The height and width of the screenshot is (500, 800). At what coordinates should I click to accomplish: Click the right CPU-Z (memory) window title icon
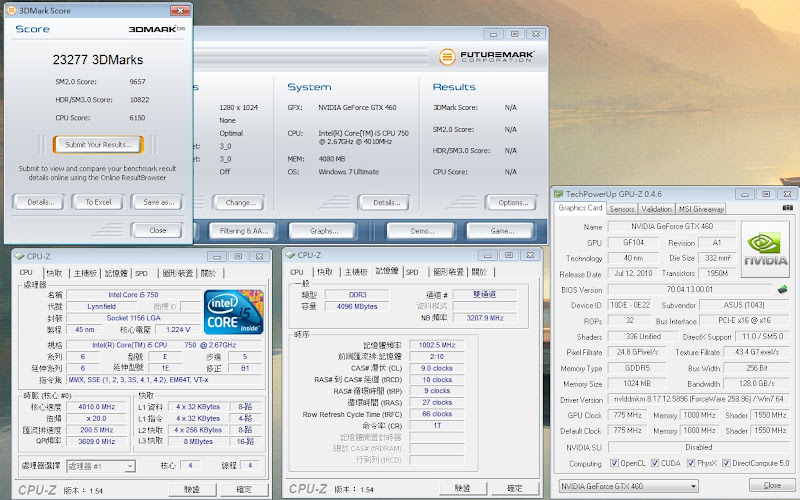pyautogui.click(x=290, y=255)
